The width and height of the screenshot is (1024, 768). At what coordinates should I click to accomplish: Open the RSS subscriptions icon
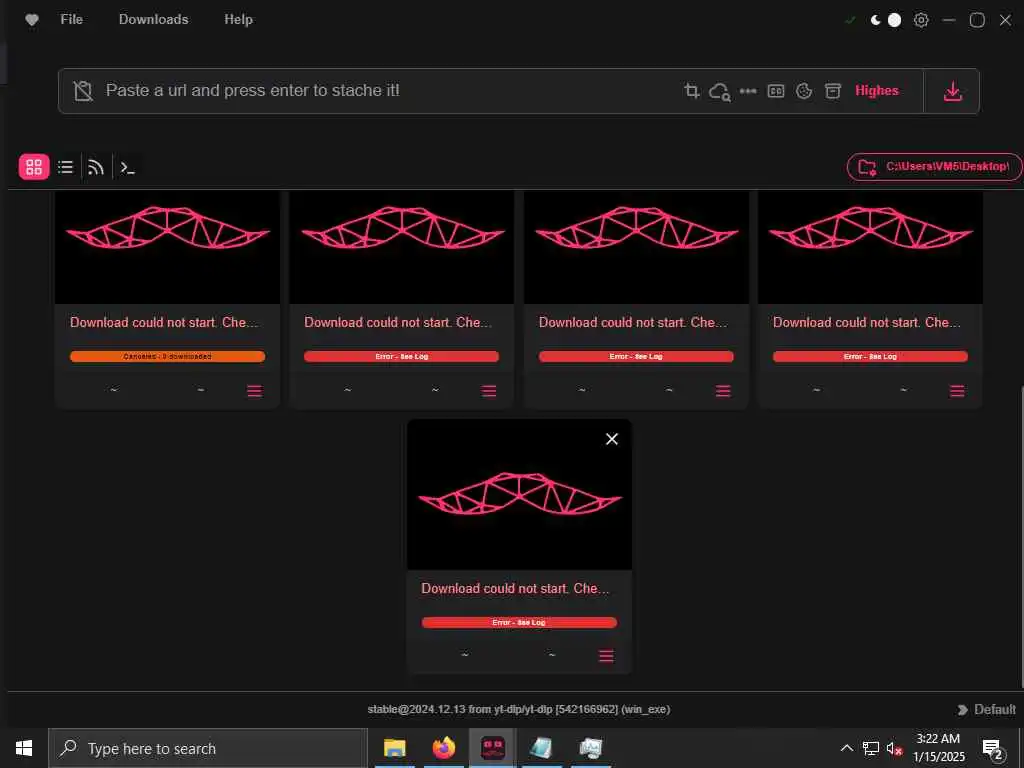tap(96, 167)
